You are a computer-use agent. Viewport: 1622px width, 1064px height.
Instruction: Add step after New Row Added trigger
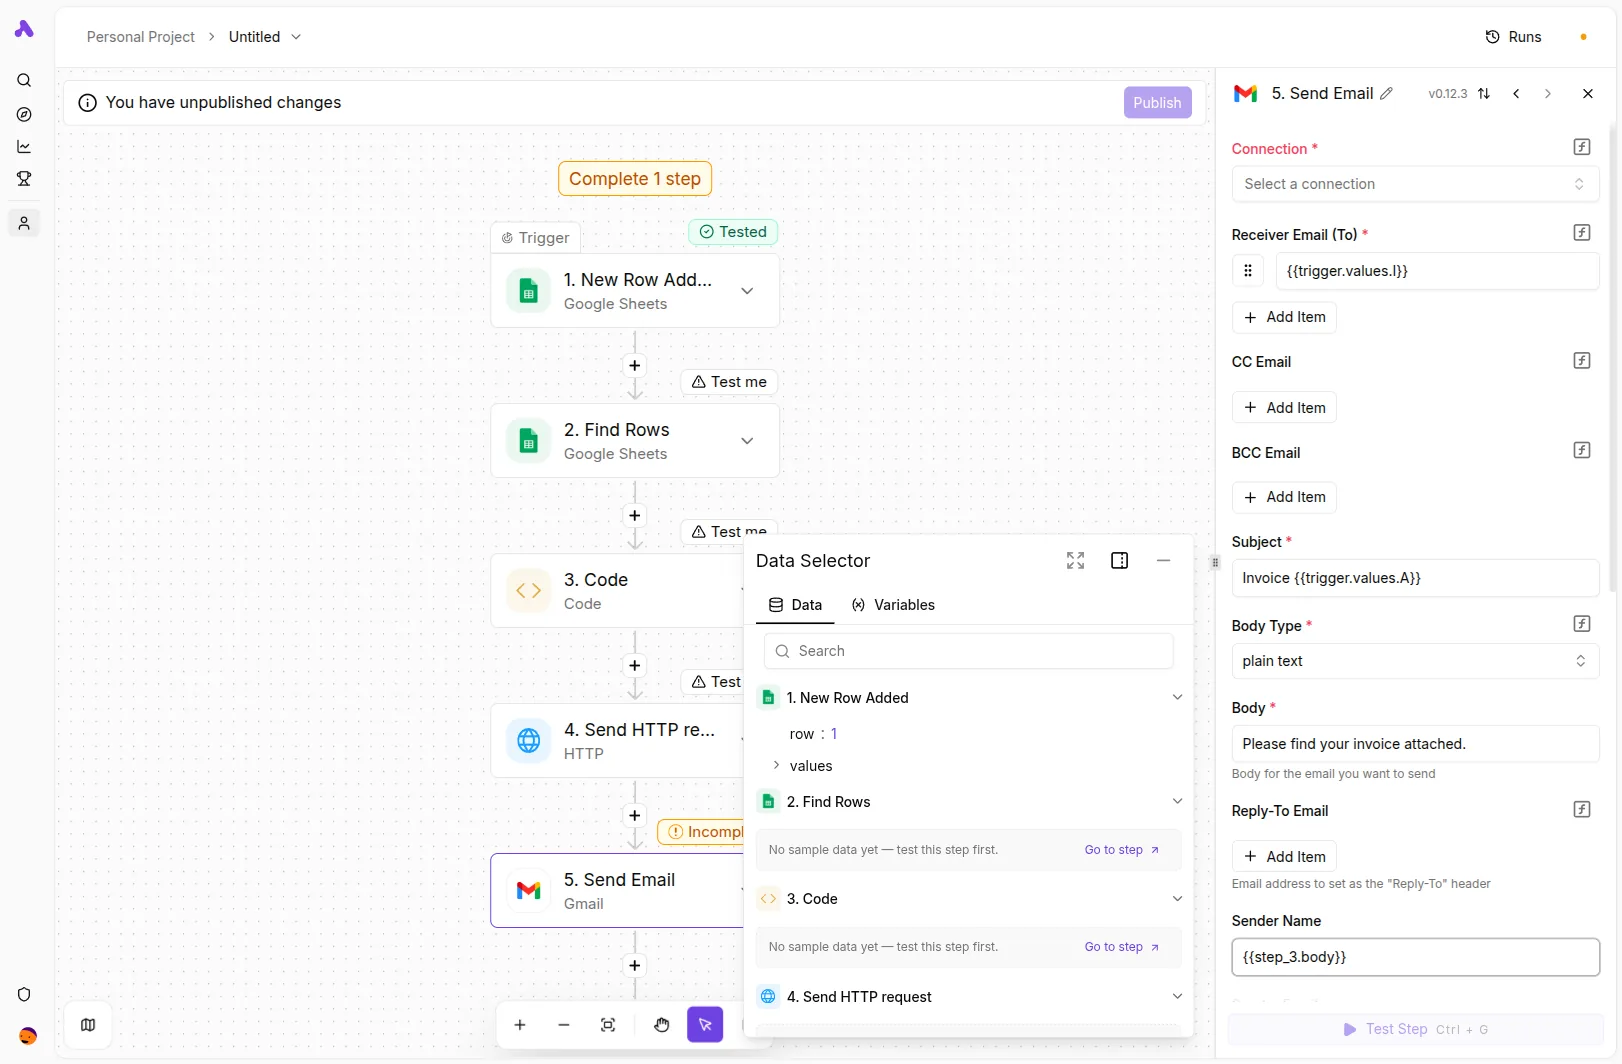(634, 366)
